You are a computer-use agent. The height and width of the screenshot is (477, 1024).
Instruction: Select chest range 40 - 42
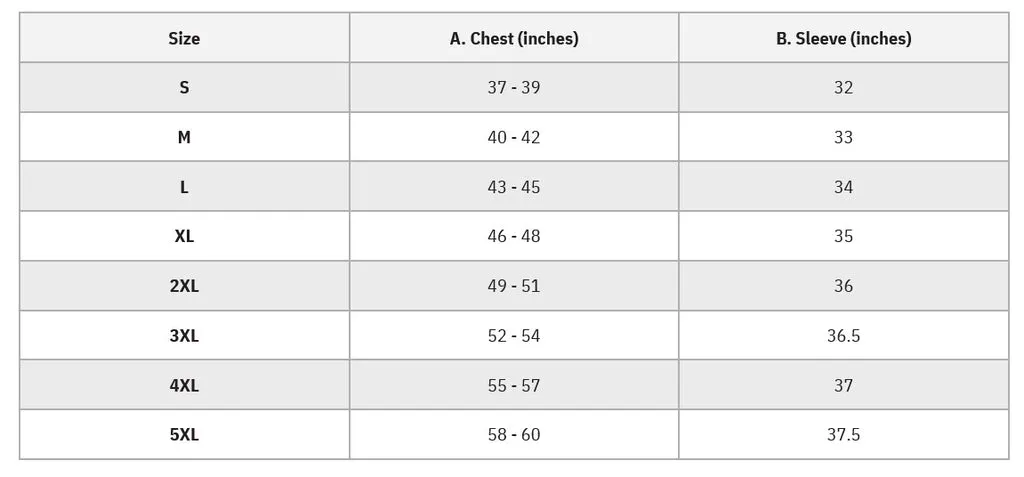point(514,137)
